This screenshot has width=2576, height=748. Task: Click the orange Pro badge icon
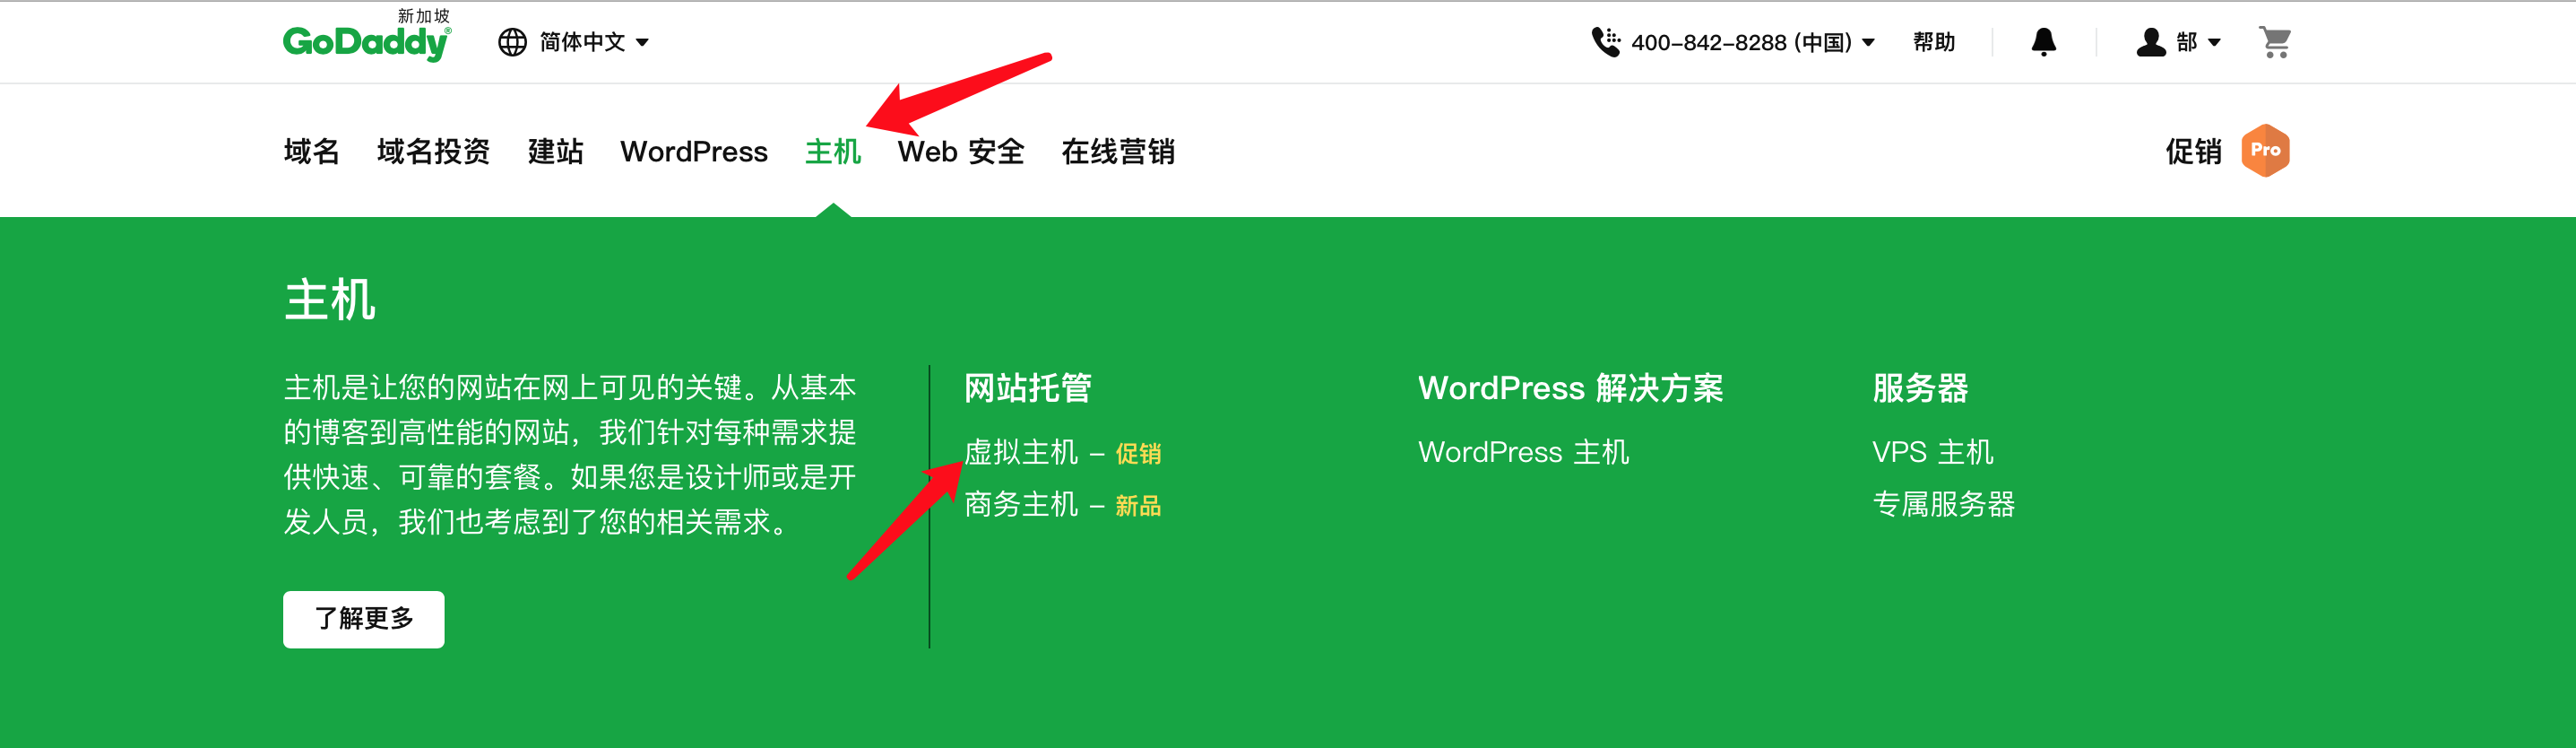pyautogui.click(x=2265, y=151)
